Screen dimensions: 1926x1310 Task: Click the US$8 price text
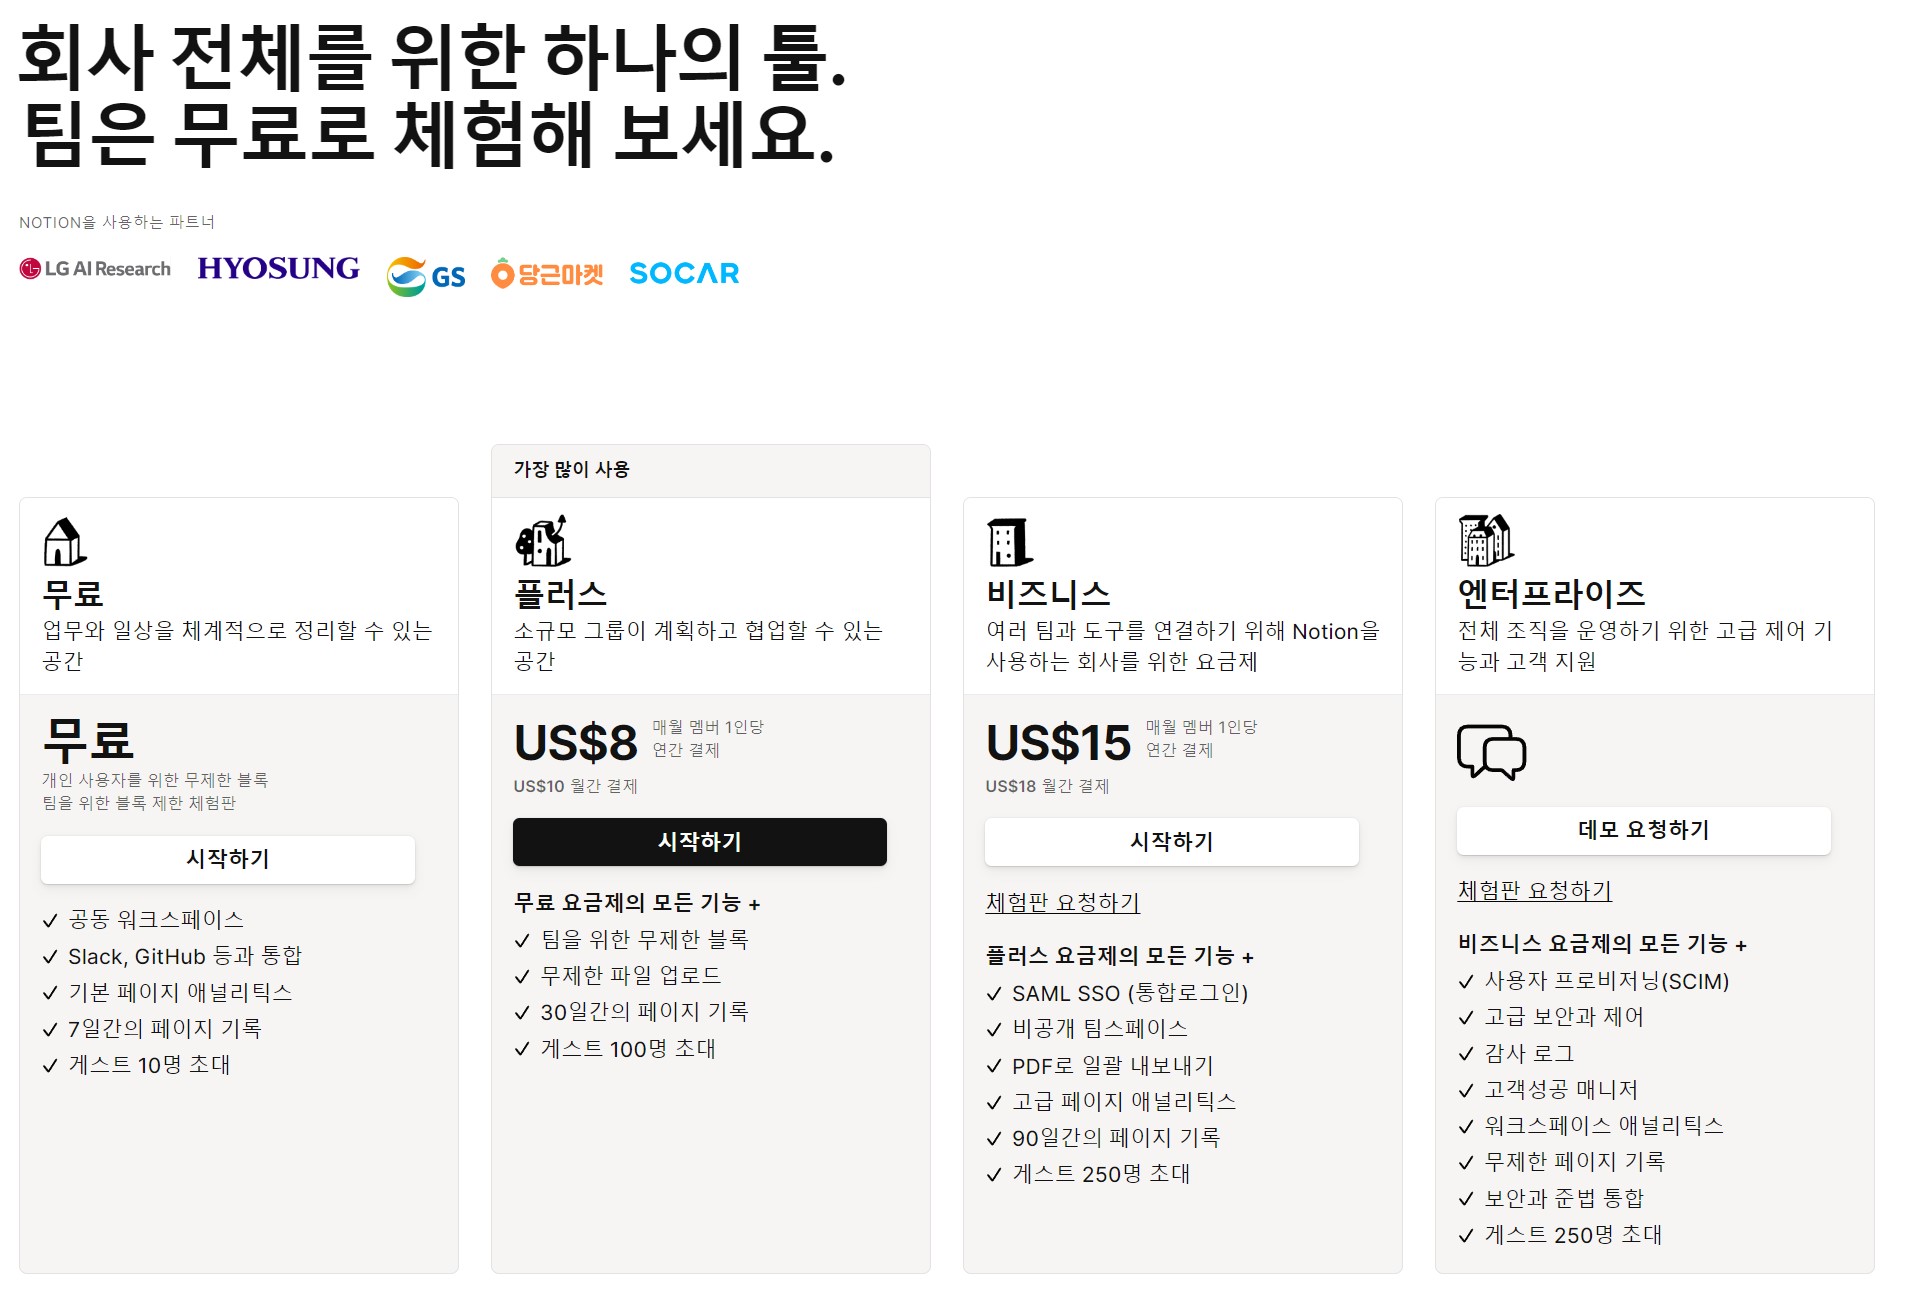point(576,743)
